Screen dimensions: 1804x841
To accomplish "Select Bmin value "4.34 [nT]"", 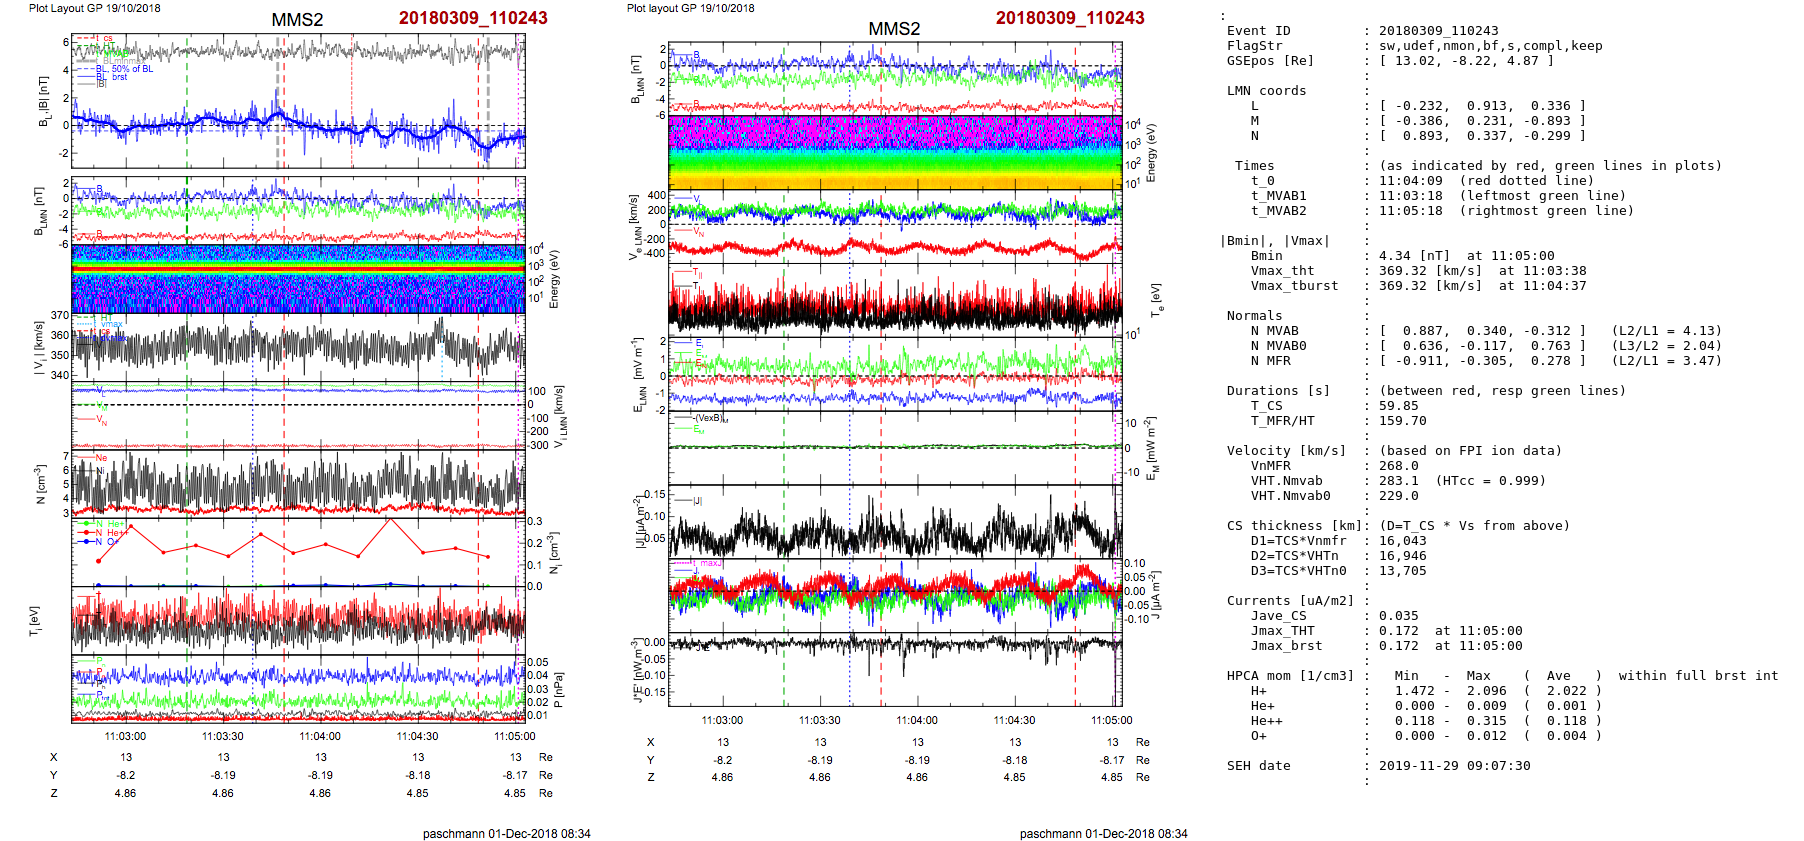I will tap(1414, 256).
